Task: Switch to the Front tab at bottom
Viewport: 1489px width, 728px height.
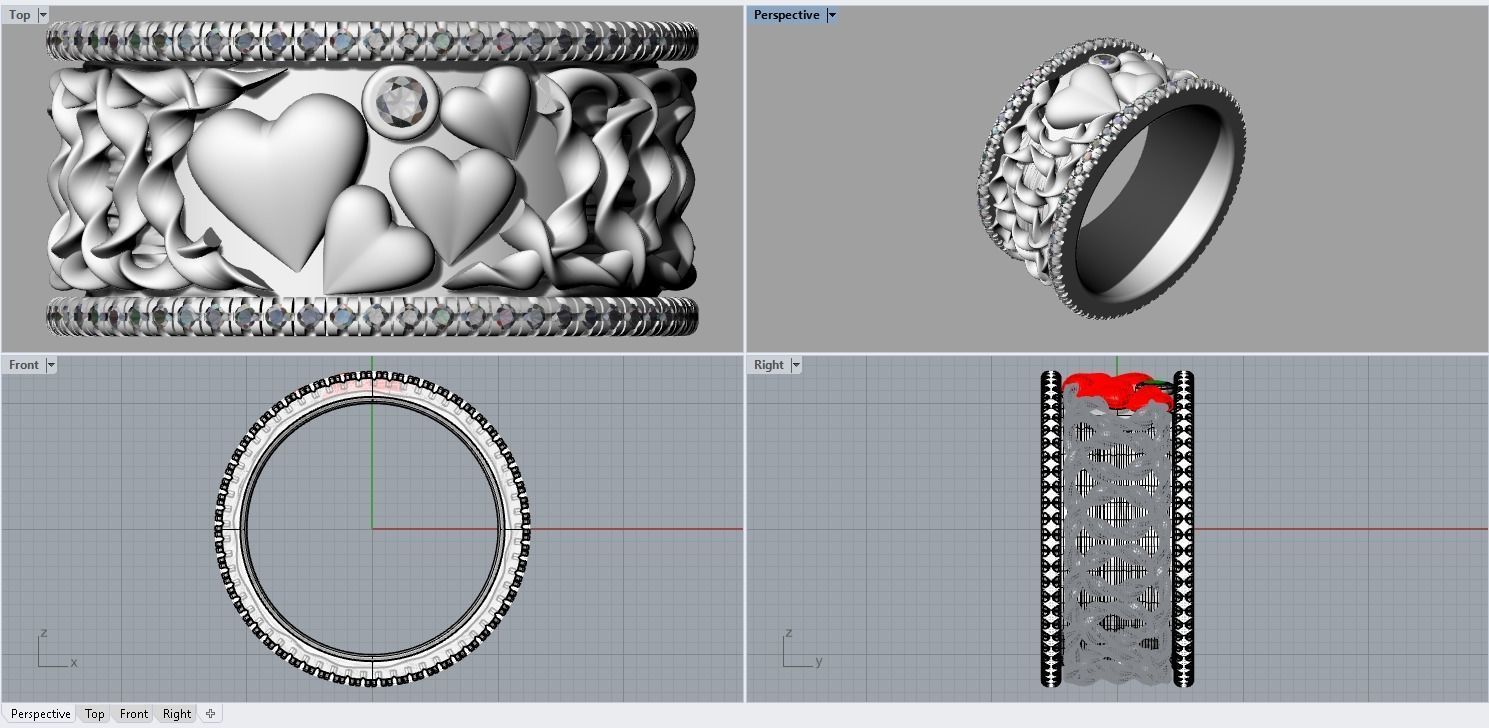Action: 134,714
